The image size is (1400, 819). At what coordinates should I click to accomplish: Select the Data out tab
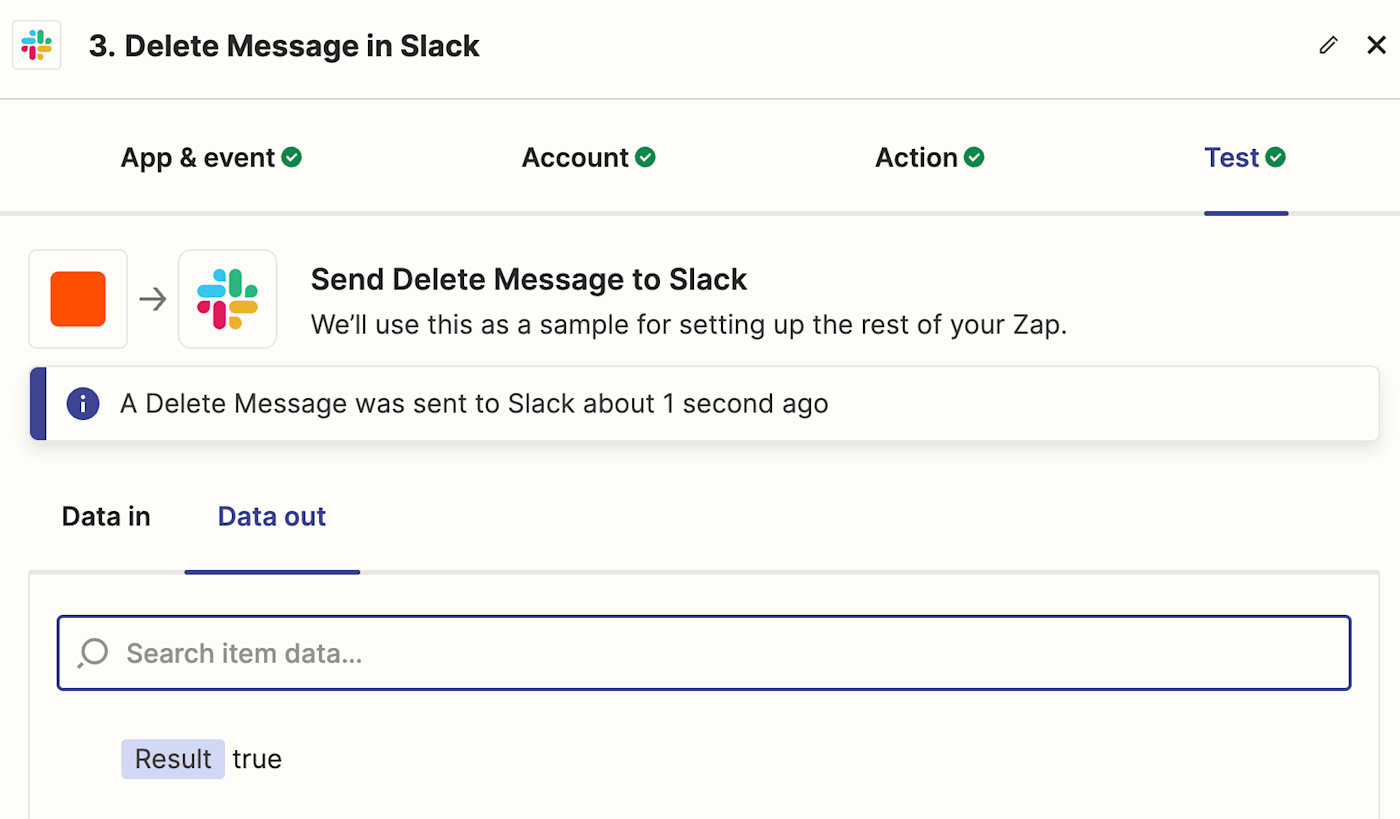(272, 517)
